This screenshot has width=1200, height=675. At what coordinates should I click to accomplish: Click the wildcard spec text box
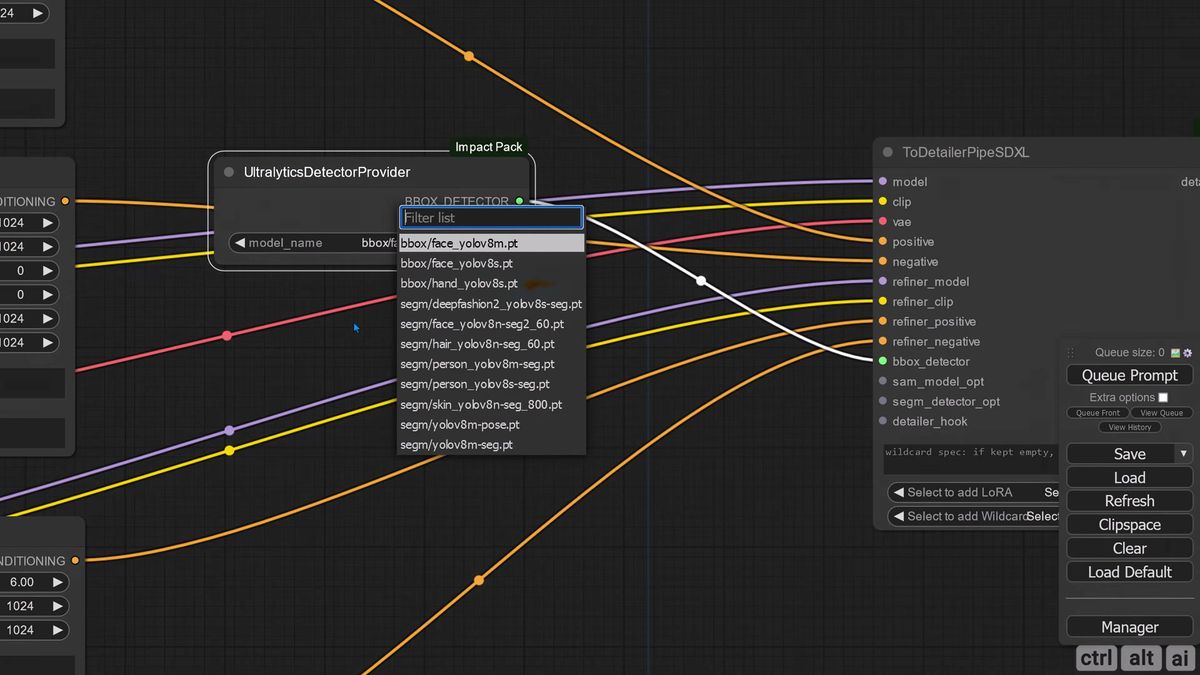[x=972, y=458]
